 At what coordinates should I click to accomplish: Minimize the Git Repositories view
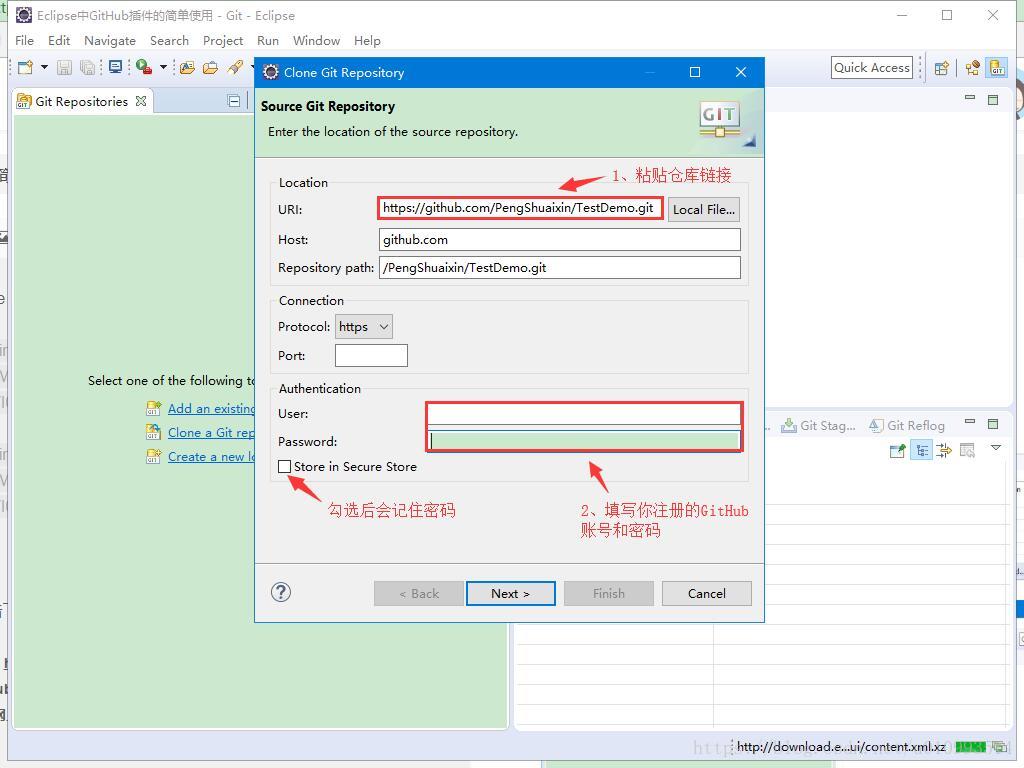tap(234, 101)
